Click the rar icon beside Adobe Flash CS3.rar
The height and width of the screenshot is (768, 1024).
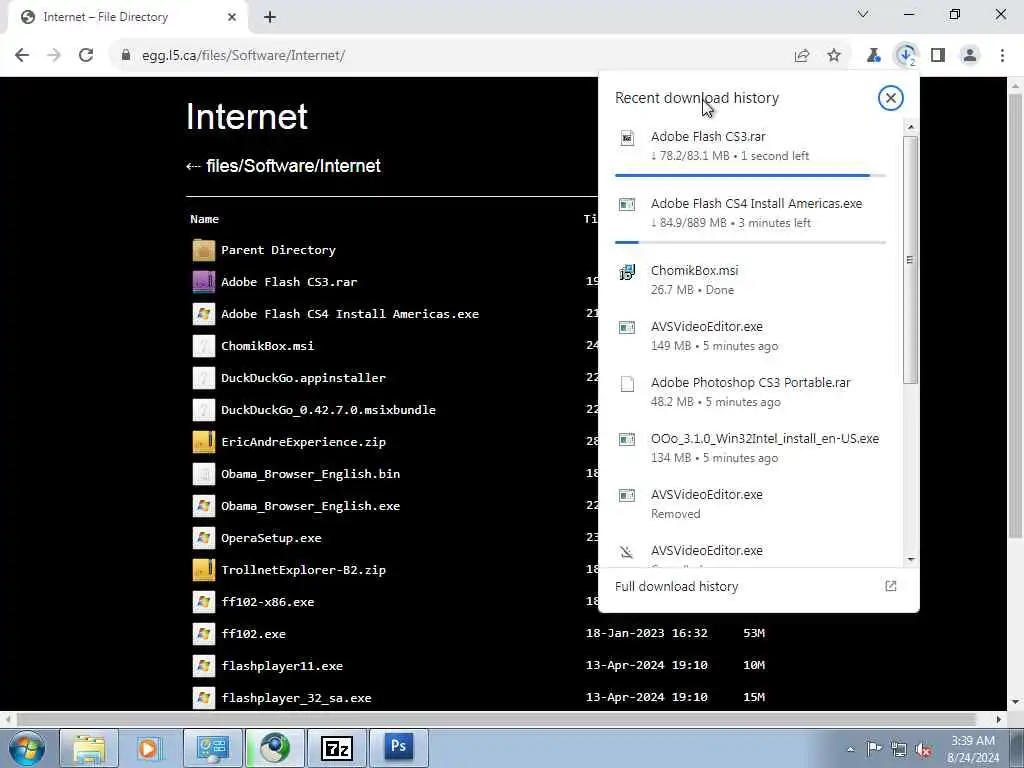[x=204, y=282]
